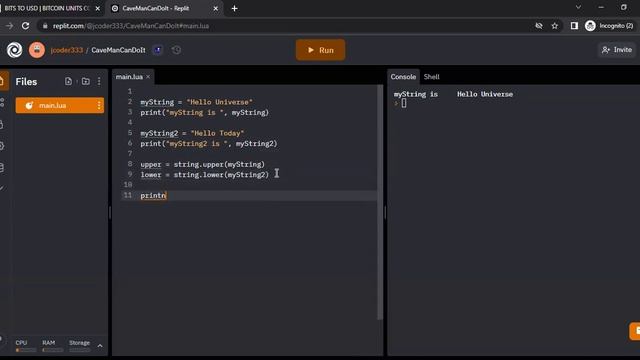Create a new file in Files
This screenshot has height=360, width=640.
68,81
